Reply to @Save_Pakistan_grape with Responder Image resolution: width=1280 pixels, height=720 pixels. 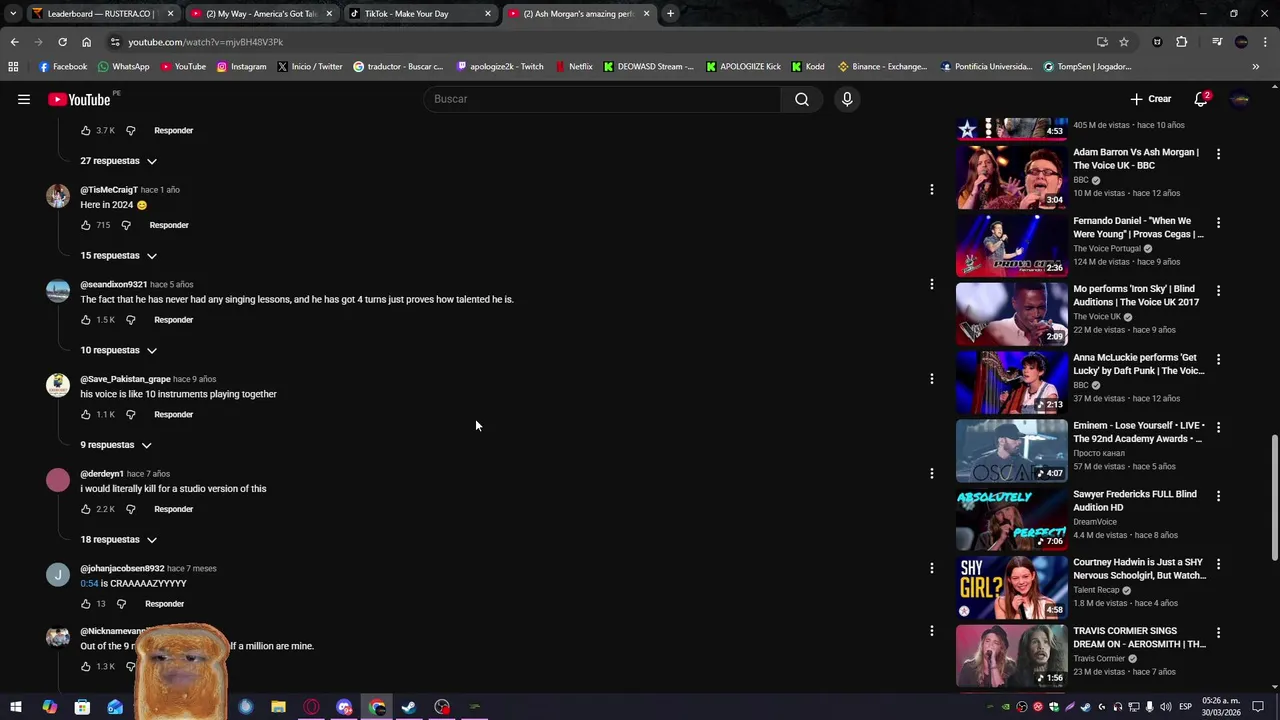tap(173, 414)
